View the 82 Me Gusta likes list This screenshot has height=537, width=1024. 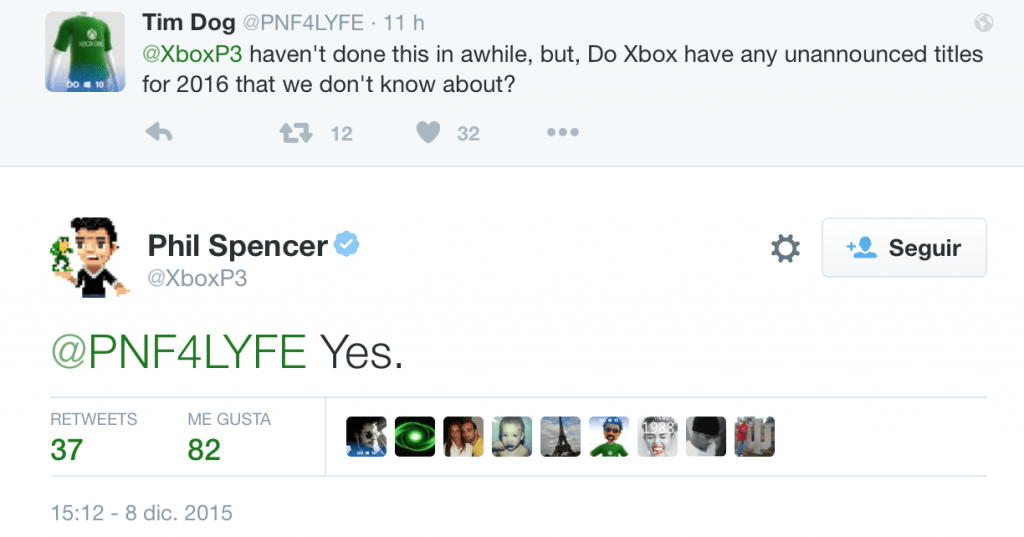pyautogui.click(x=204, y=450)
